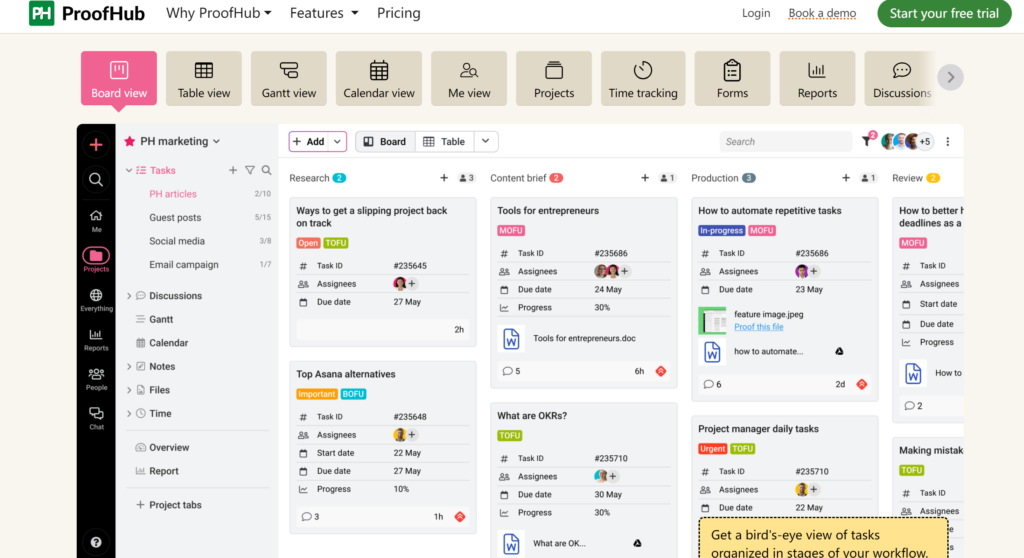Switch to the Table view toggle
Viewport: 1024px width, 558px height.
444,142
